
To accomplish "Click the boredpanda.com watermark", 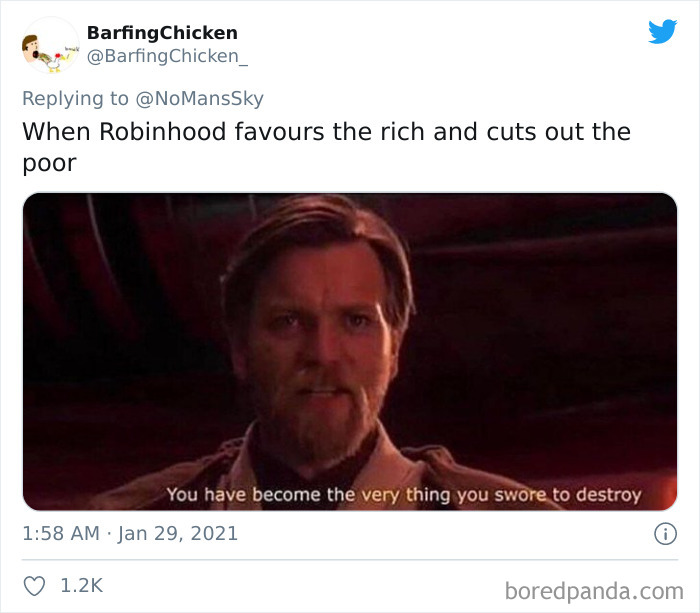I will (x=594, y=592).
